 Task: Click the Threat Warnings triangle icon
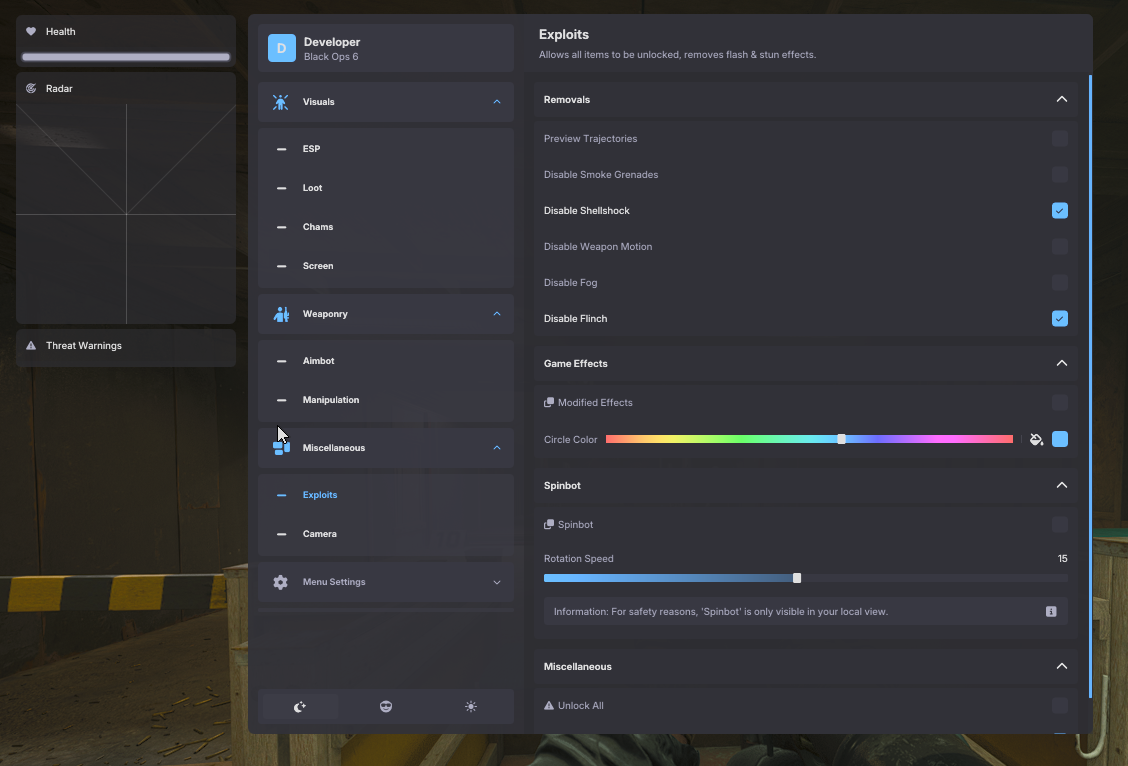[31, 346]
